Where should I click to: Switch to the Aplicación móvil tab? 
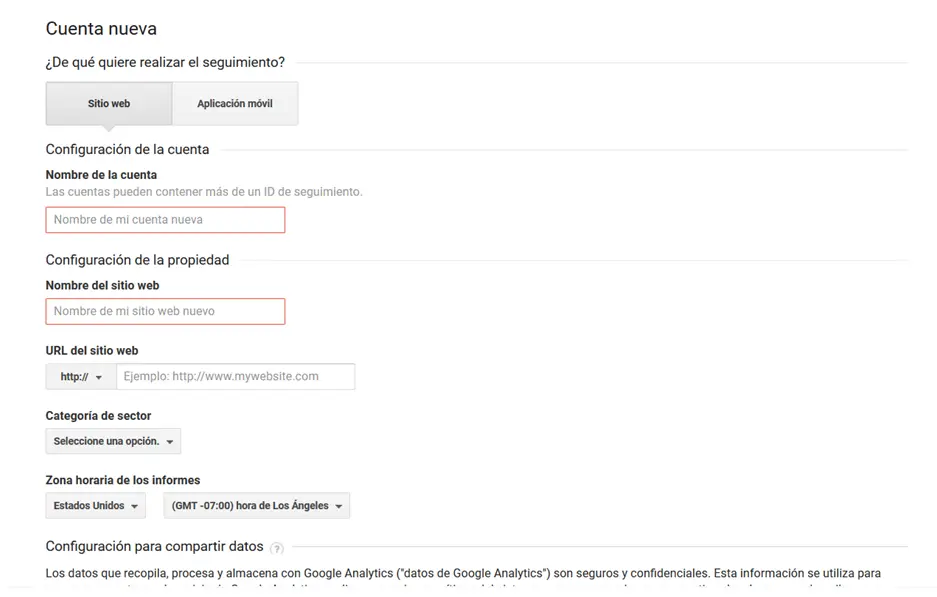(235, 103)
